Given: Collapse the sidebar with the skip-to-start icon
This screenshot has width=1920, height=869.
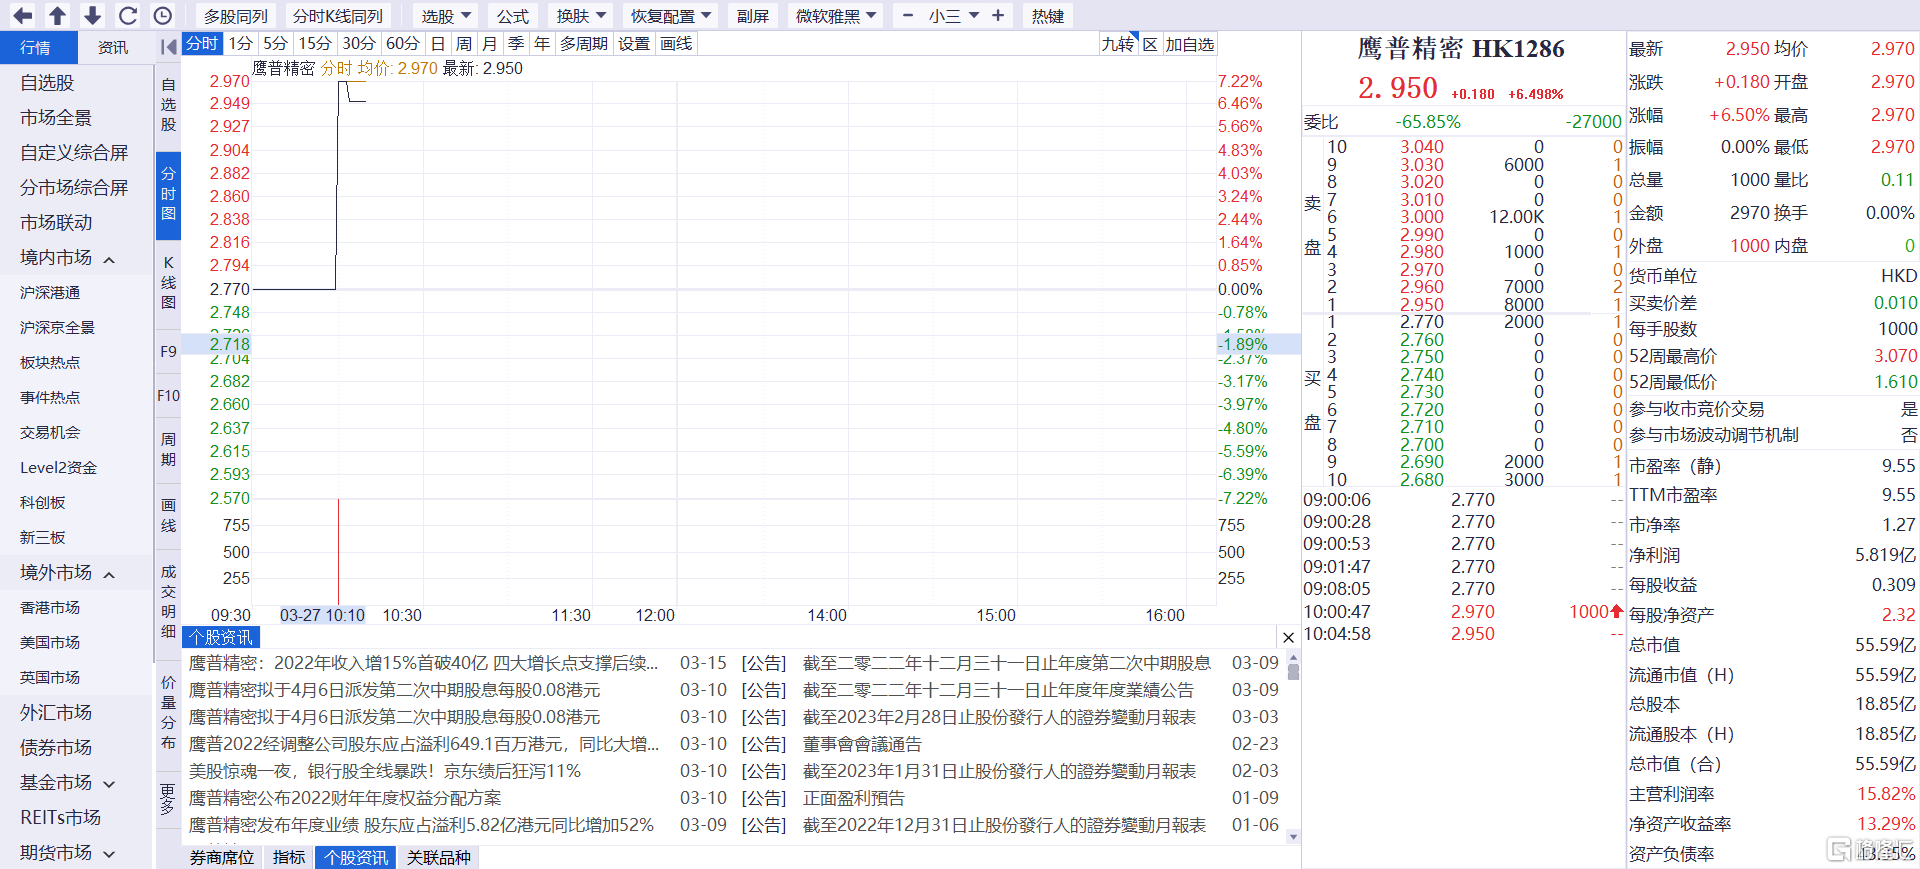Looking at the screenshot, I should [x=168, y=46].
